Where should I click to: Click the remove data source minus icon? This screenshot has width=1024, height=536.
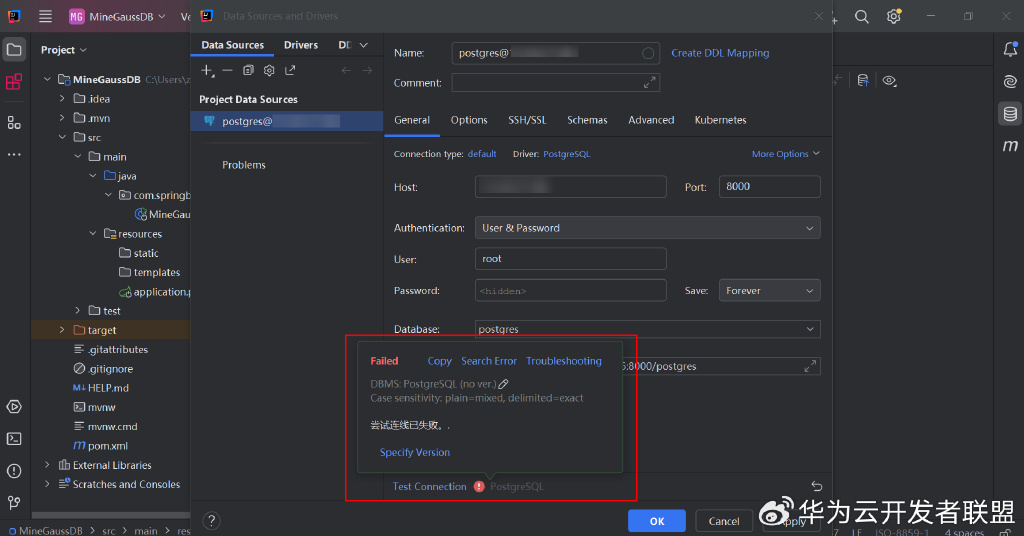[x=227, y=71]
